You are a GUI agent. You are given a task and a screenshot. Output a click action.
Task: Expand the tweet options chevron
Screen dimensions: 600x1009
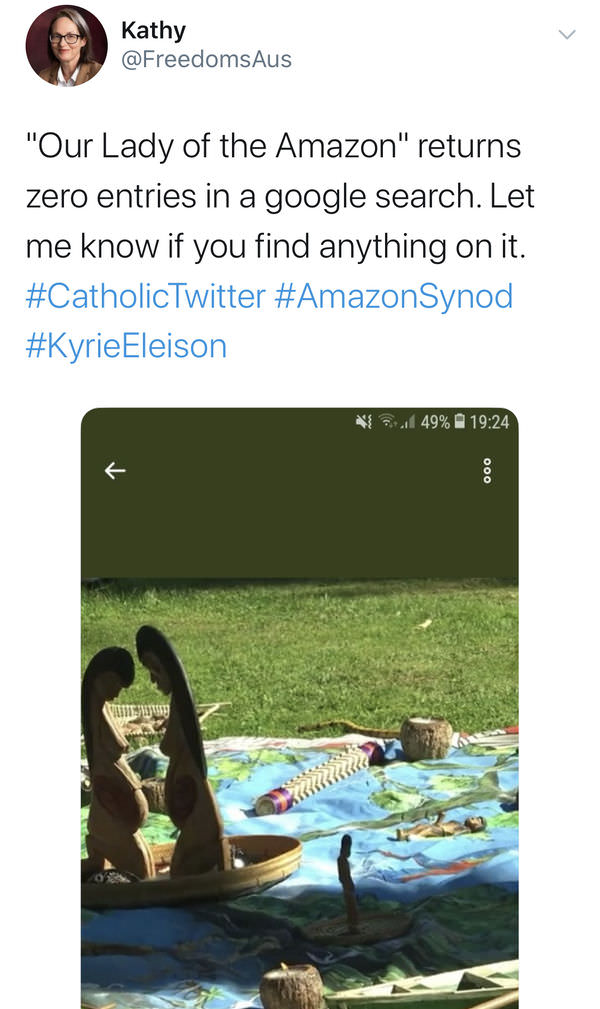(x=567, y=34)
